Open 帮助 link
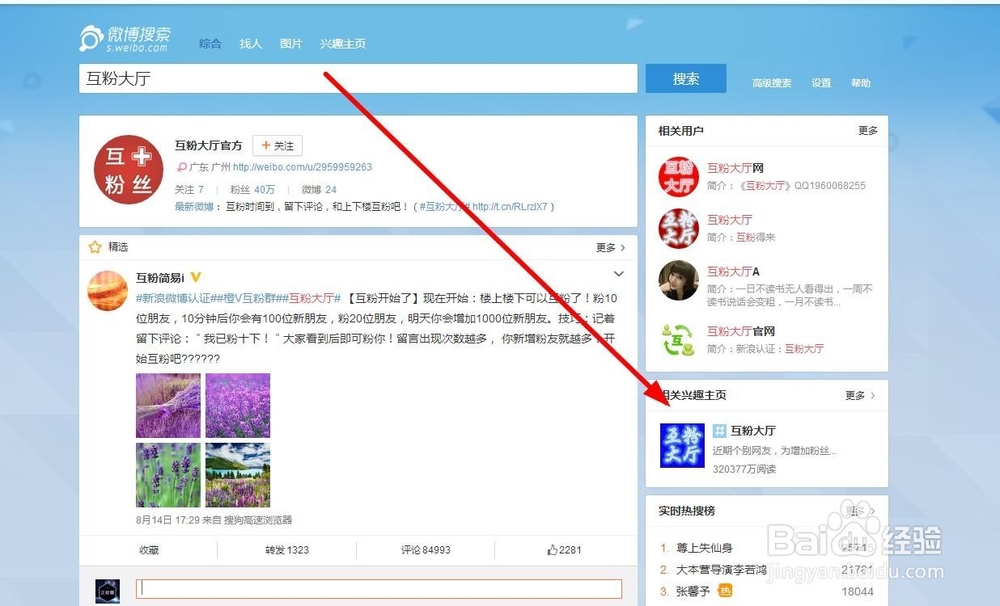The image size is (1000, 606). (x=860, y=83)
